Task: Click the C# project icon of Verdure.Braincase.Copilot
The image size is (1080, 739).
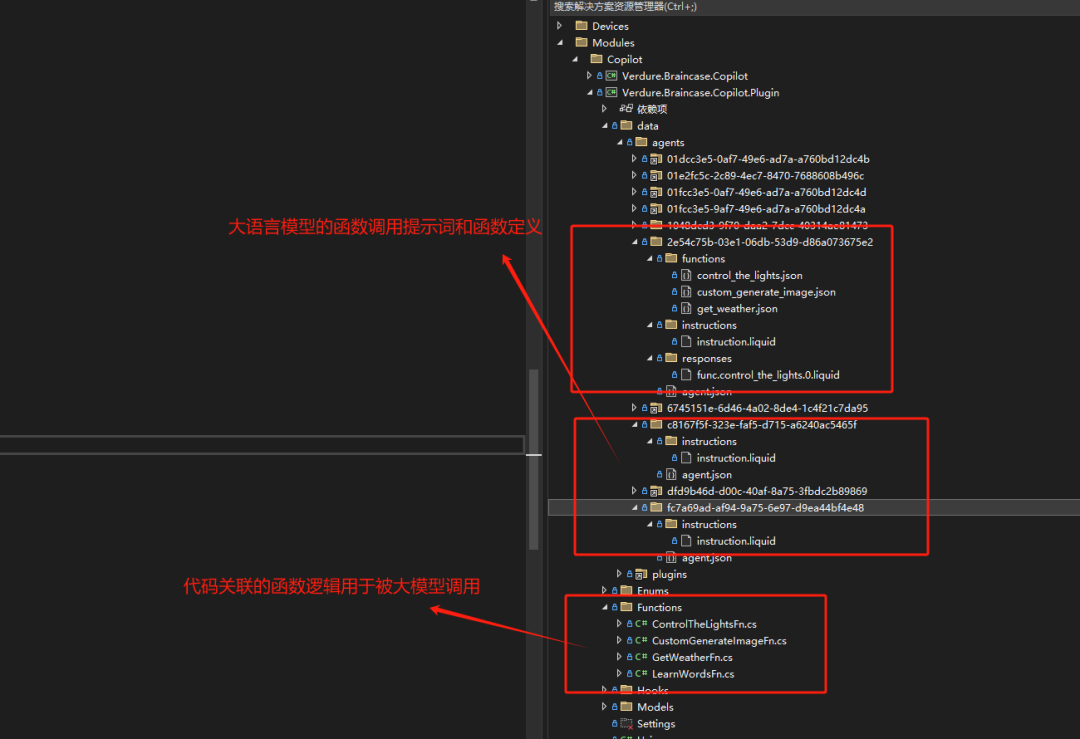Action: pos(611,76)
